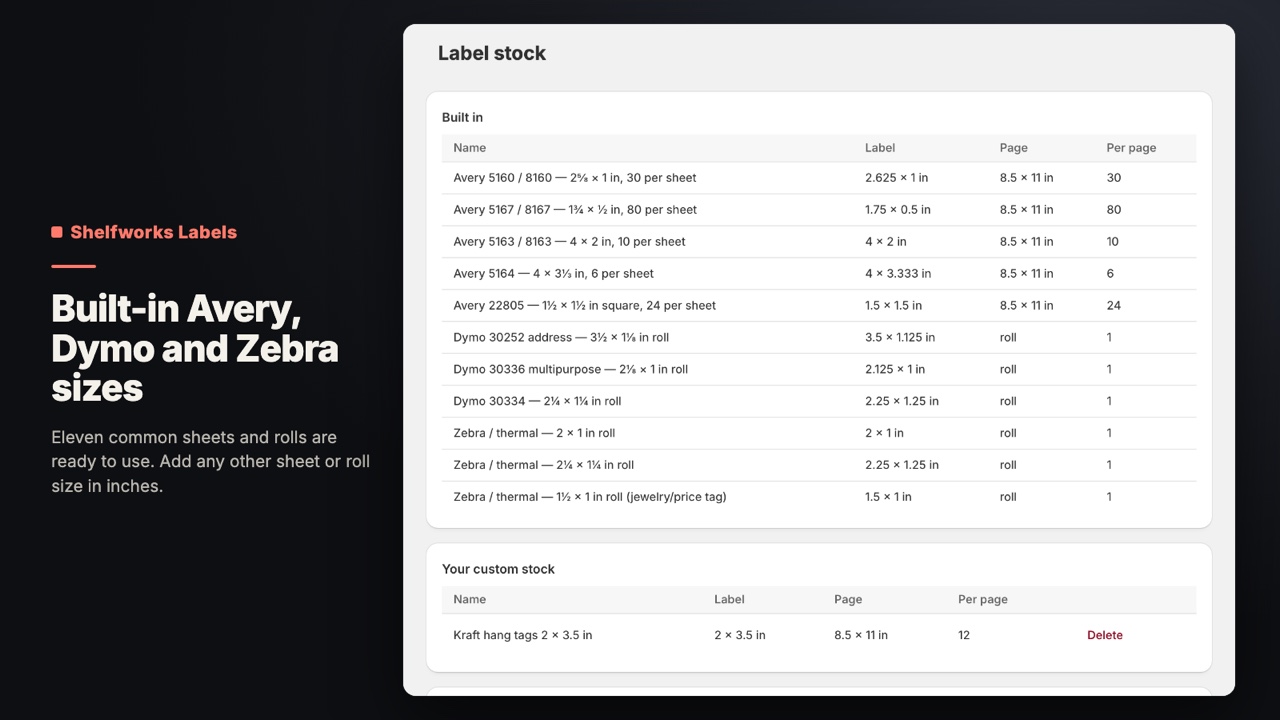The height and width of the screenshot is (720, 1280).
Task: Click the Page column header in Built in table
Action: tap(1013, 148)
